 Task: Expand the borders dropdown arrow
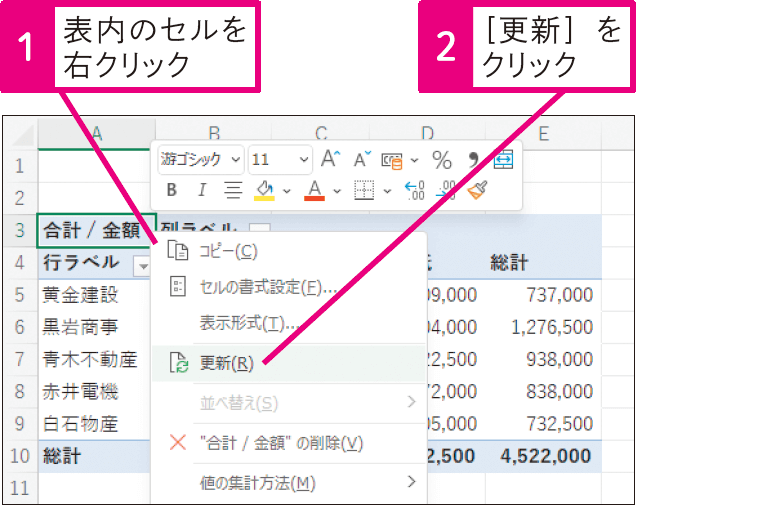(388, 191)
